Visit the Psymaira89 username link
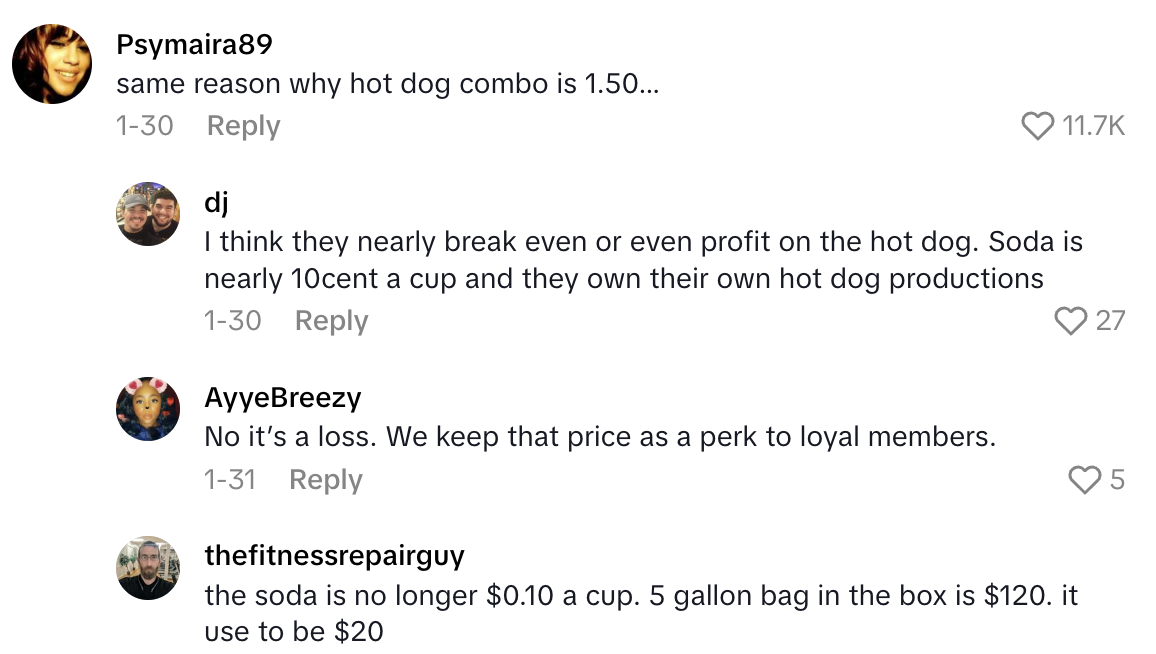Screen dimensions: 1156x654 [x=194, y=45]
